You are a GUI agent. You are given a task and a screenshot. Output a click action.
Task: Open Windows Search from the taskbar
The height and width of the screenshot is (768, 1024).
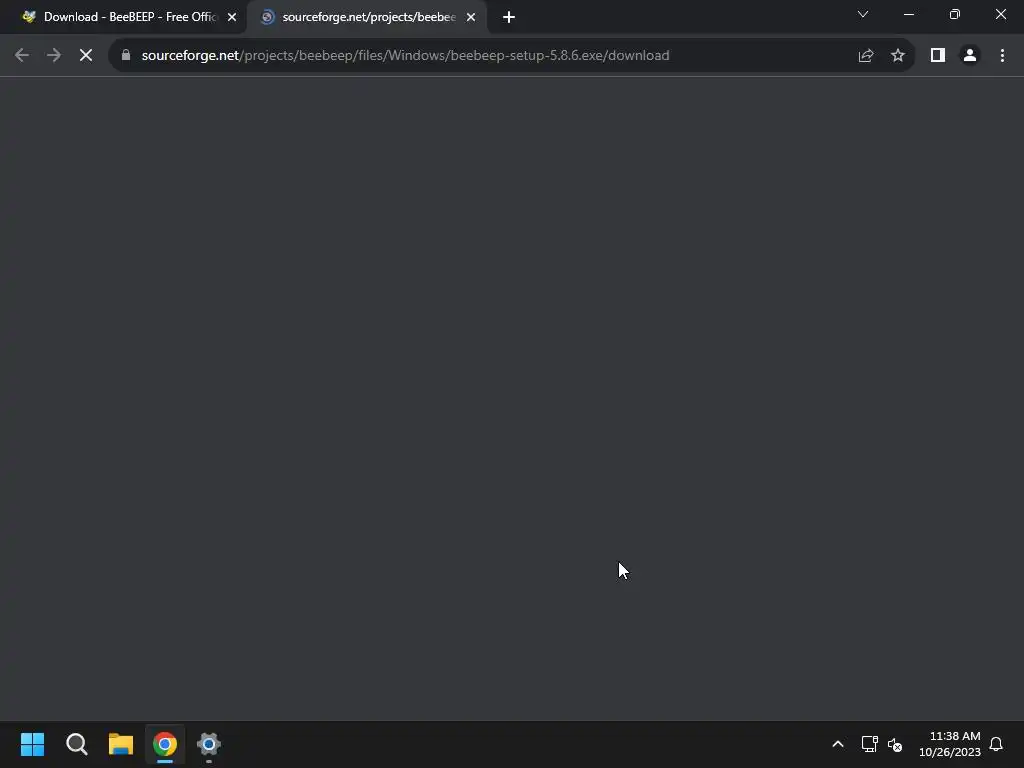(76, 744)
